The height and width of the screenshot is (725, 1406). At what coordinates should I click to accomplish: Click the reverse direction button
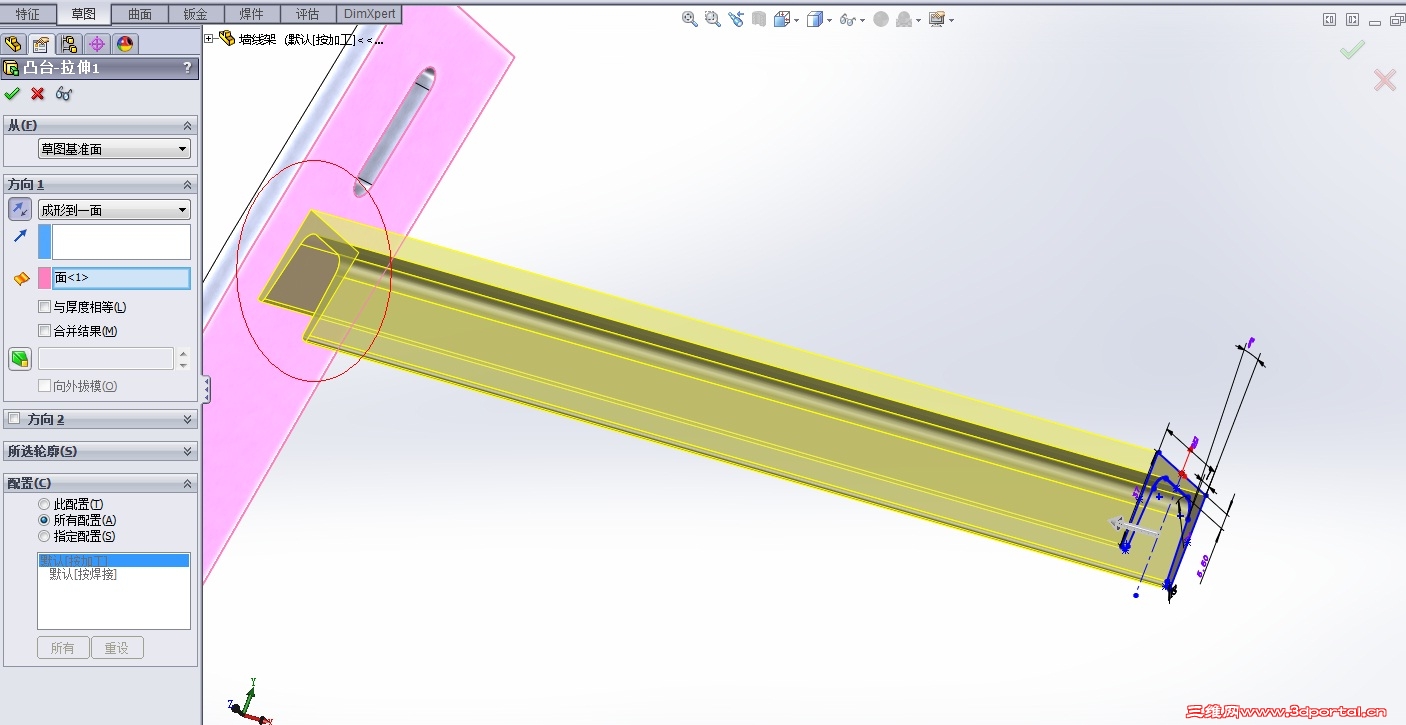20,209
